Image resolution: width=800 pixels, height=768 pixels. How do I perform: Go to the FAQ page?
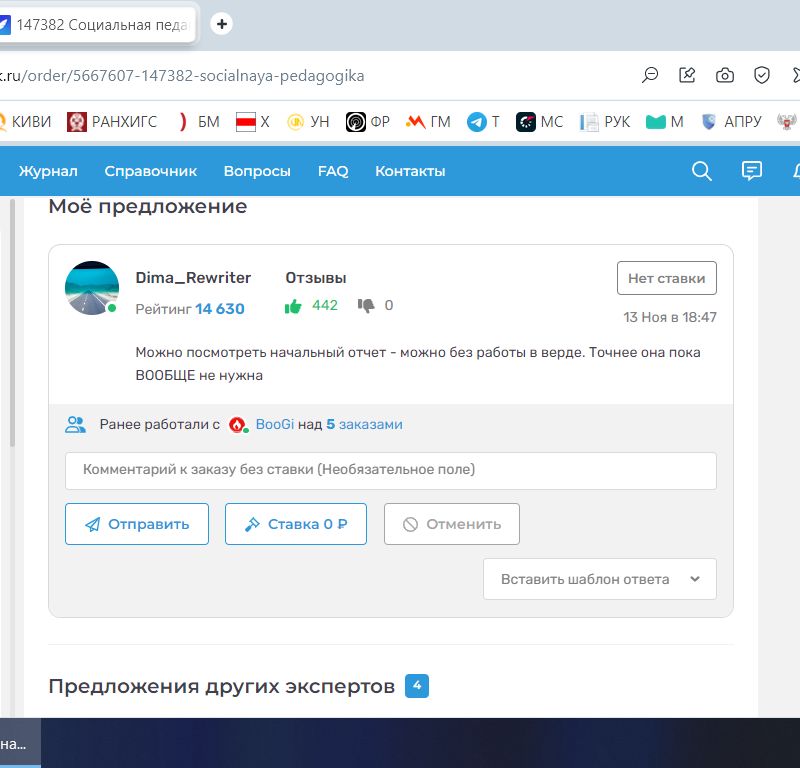click(333, 171)
